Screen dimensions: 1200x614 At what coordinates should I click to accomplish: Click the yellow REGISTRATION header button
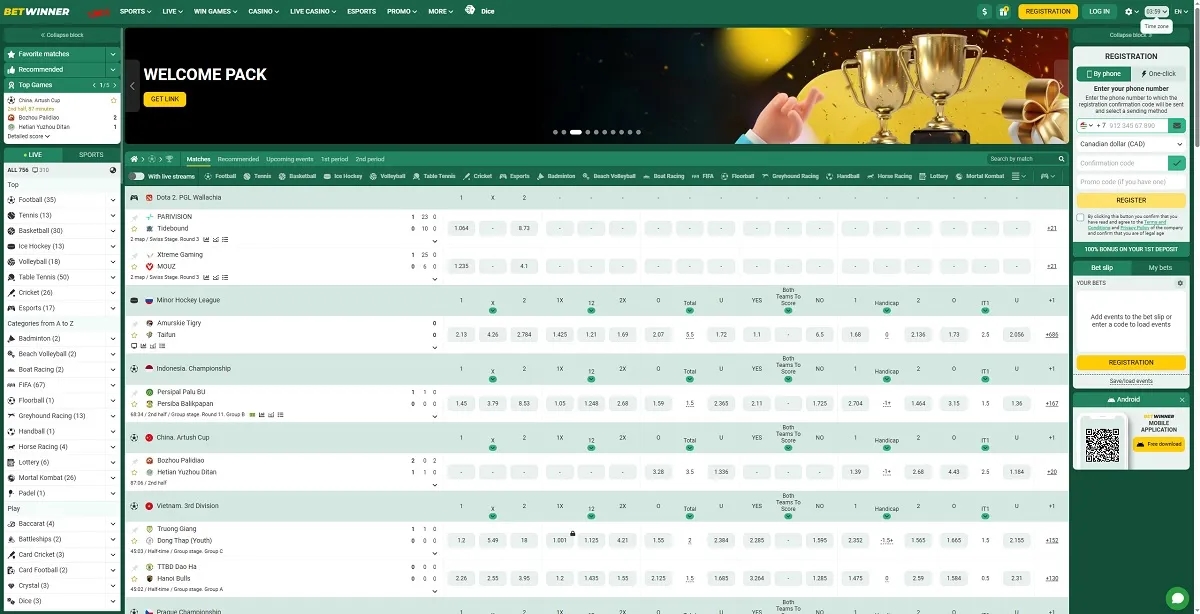(x=1048, y=11)
